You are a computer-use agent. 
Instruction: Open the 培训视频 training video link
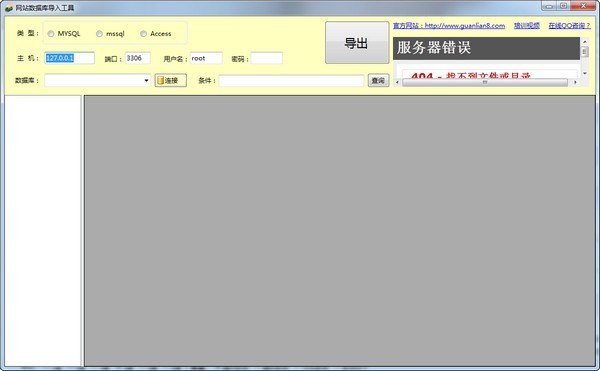point(527,26)
